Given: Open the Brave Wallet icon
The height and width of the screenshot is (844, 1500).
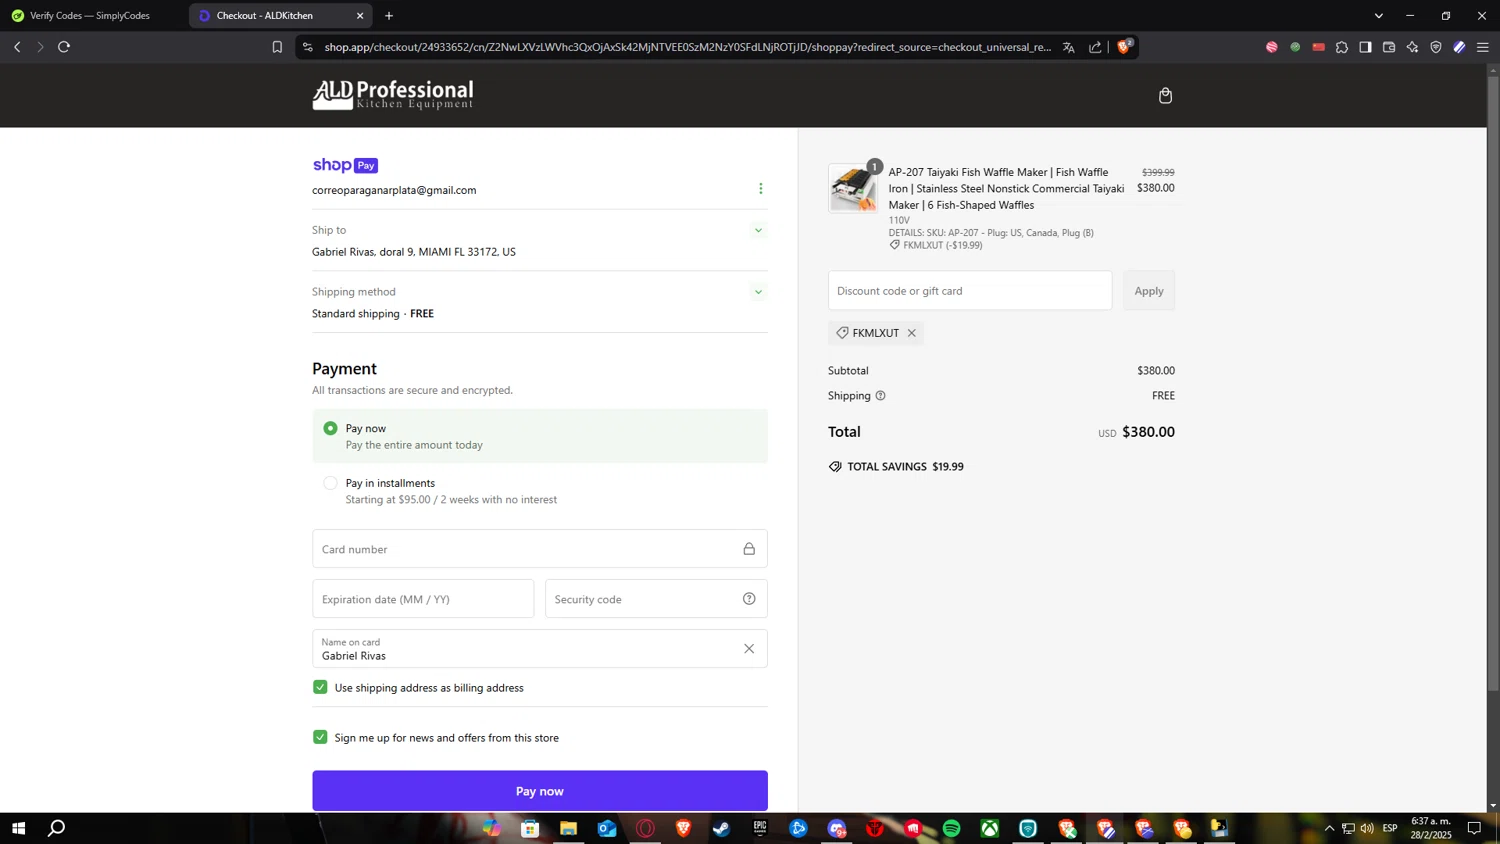Looking at the screenshot, I should [1389, 47].
